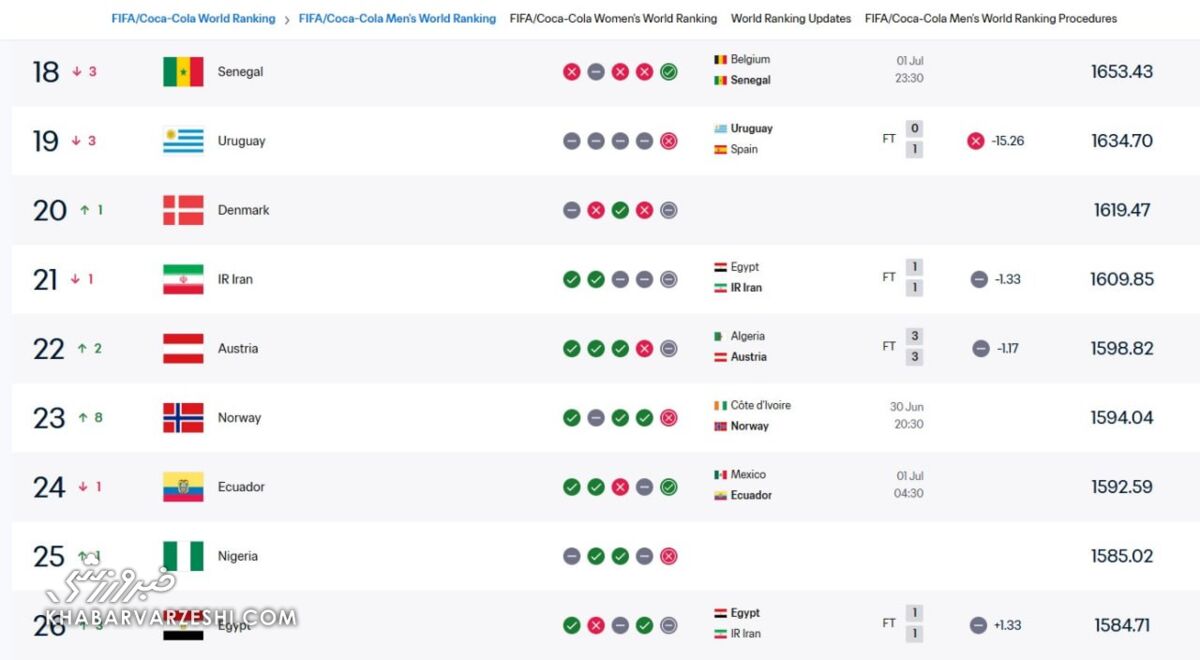The height and width of the screenshot is (660, 1200).
Task: Click the Norway flag in row 23
Action: (183, 417)
